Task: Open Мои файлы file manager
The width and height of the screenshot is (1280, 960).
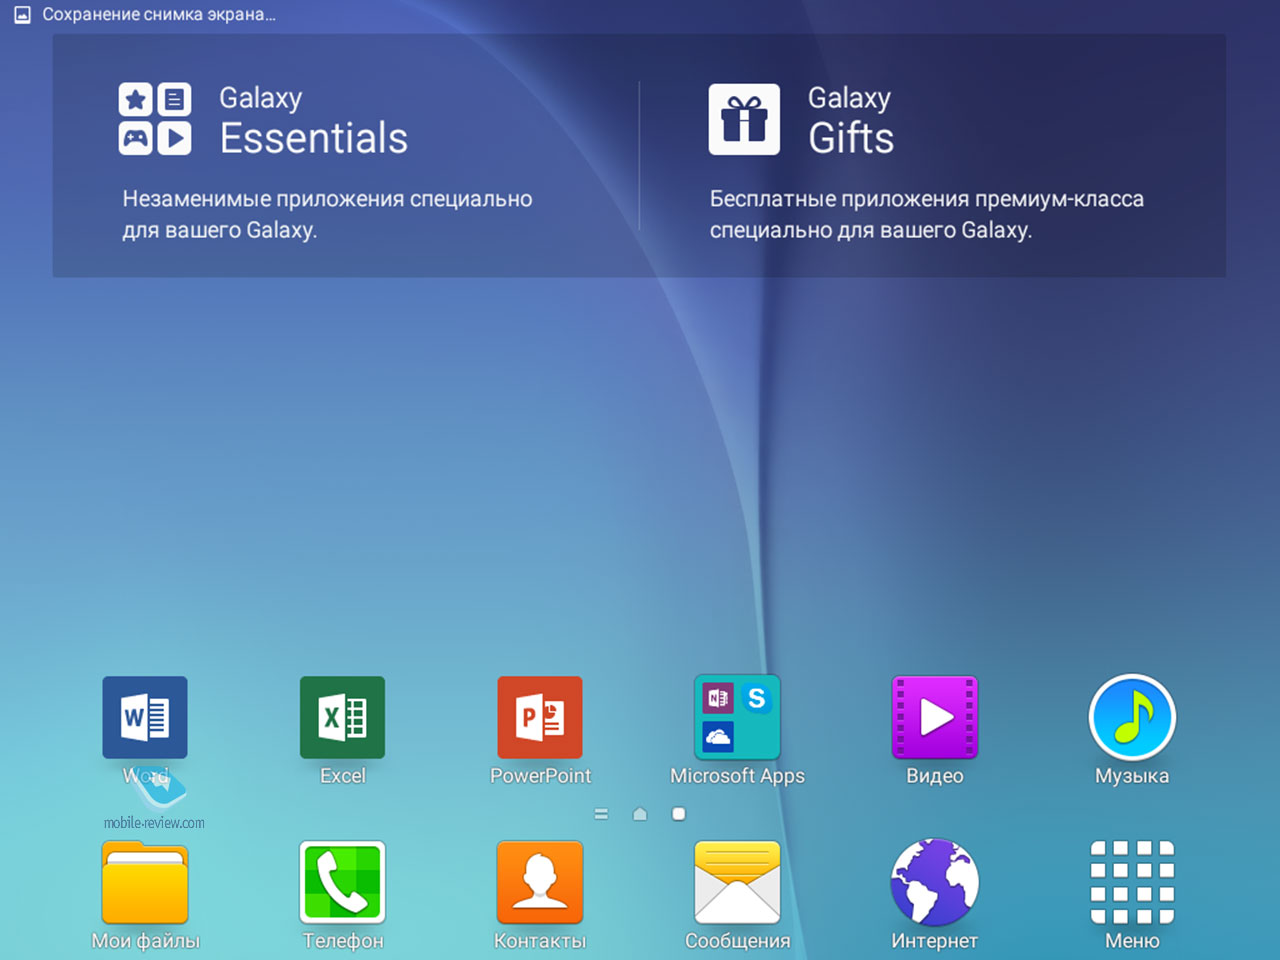Action: [145, 882]
